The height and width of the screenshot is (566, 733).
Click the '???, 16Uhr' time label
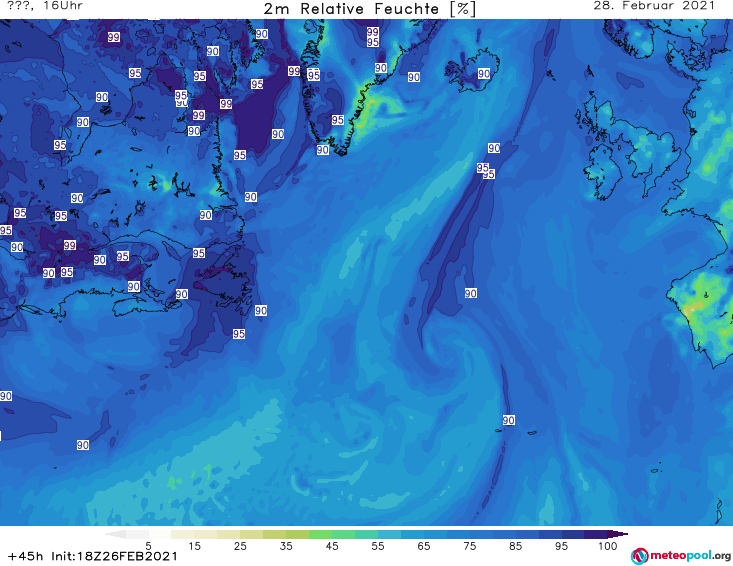(45, 6)
